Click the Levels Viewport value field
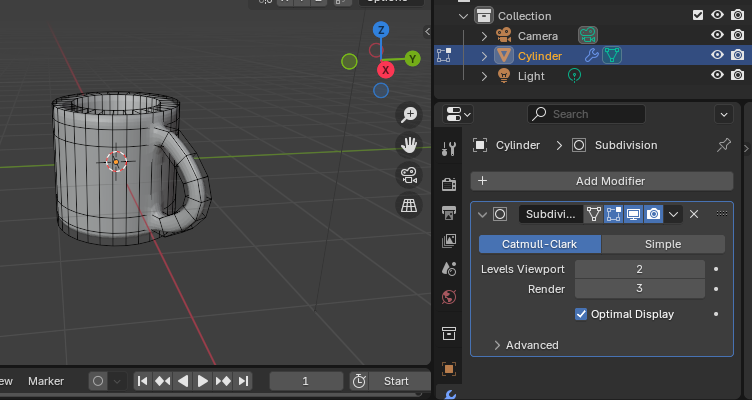This screenshot has width=752, height=400. coord(639,269)
